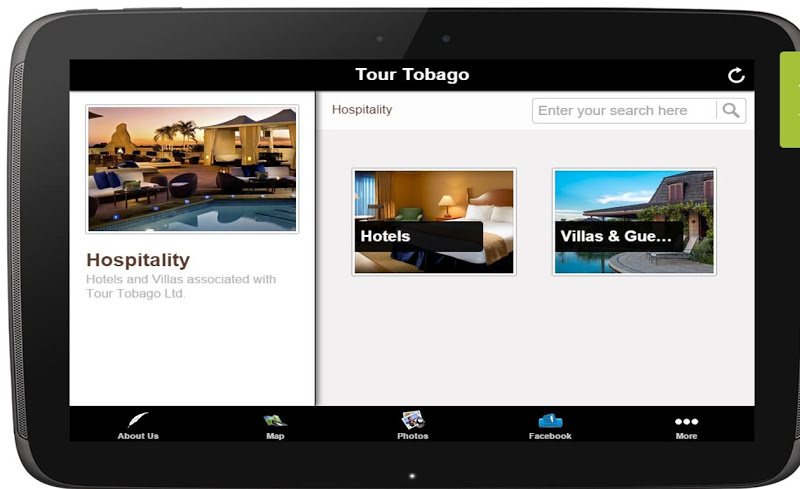The image size is (800, 489).
Task: Open the Photos icon
Action: pyautogui.click(x=413, y=420)
